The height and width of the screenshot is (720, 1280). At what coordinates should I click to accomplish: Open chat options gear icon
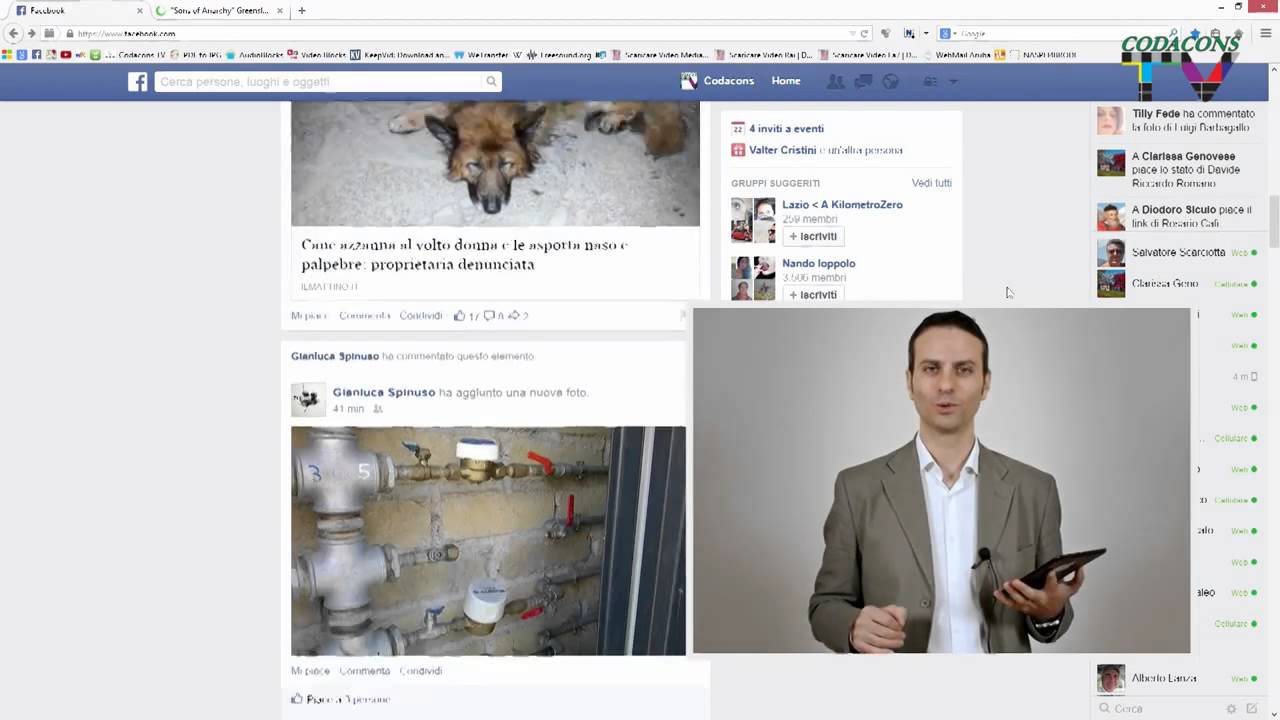tap(1231, 709)
